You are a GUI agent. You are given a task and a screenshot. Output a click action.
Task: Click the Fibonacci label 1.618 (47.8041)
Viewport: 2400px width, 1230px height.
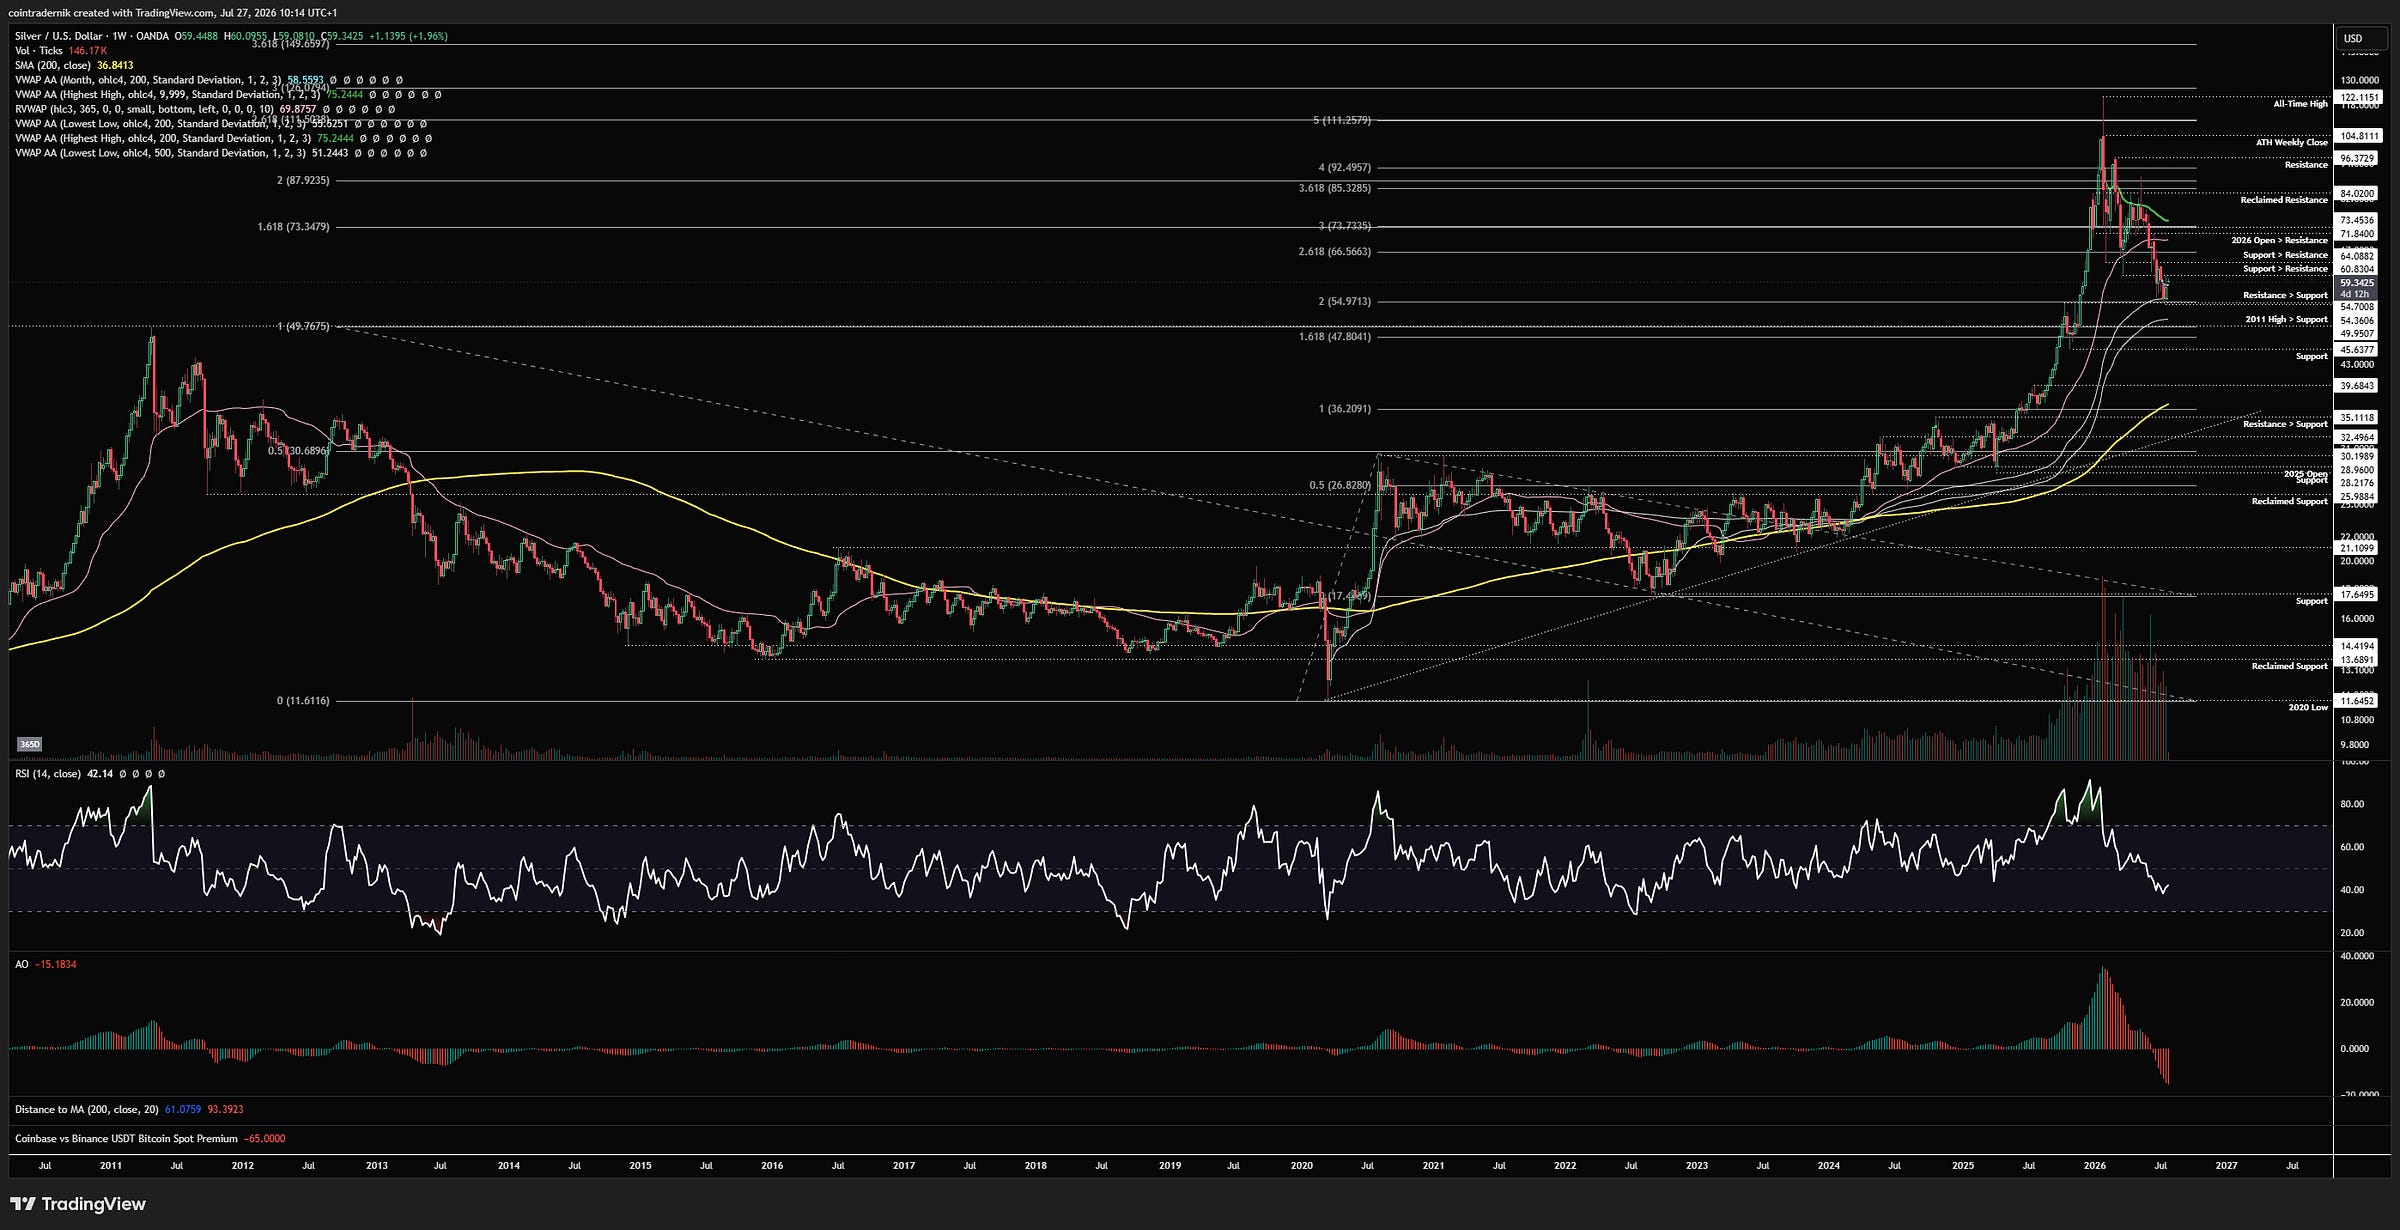[1335, 337]
